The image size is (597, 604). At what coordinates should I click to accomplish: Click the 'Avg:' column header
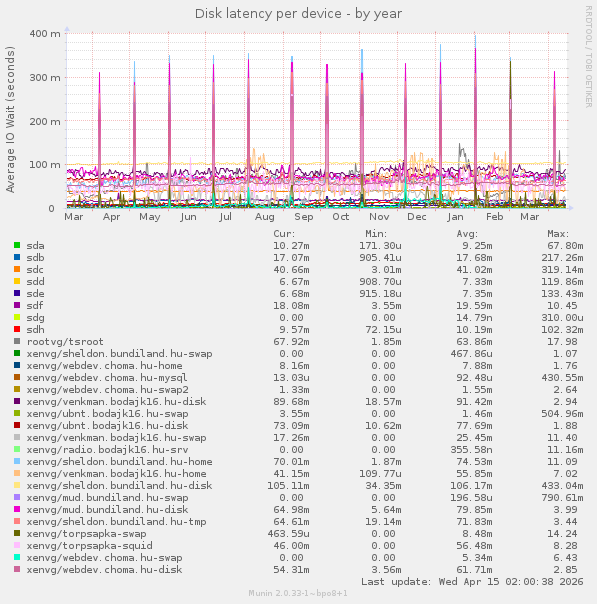467,234
